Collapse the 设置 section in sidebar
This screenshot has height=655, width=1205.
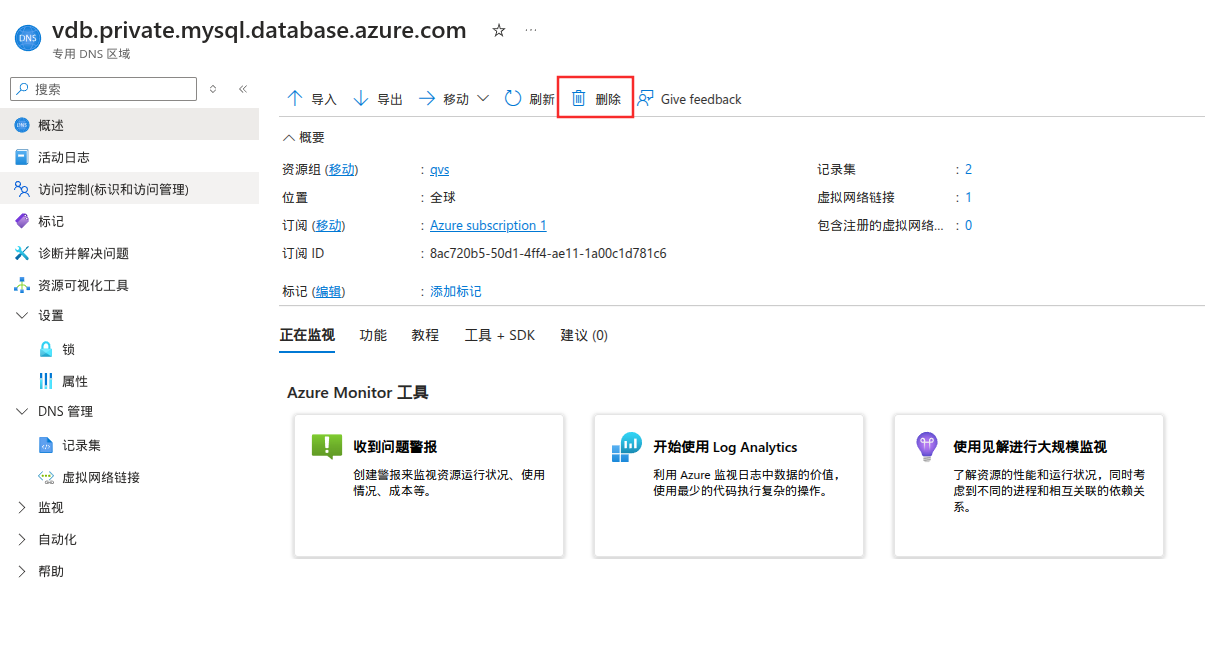(x=22, y=315)
